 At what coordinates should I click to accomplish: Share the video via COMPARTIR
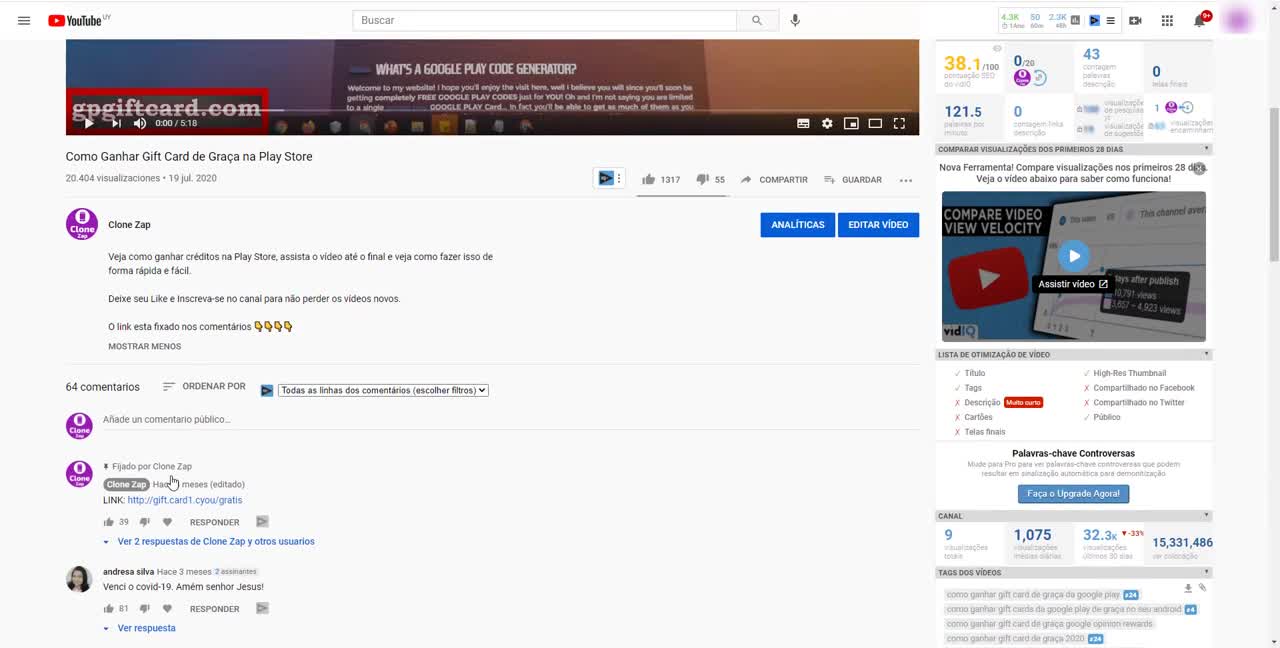click(x=774, y=180)
